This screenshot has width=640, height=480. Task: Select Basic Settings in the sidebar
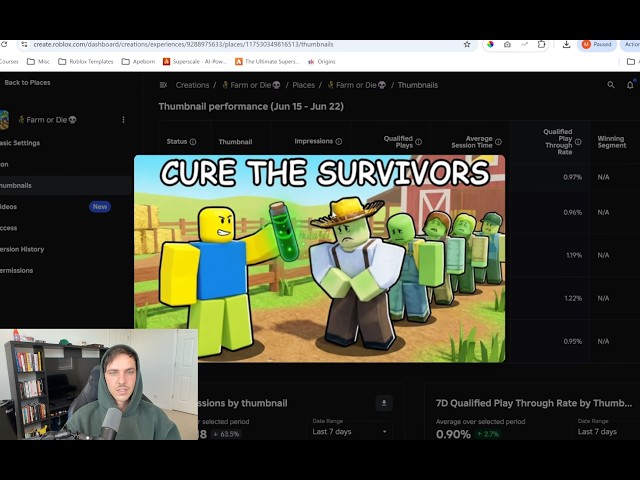click(x=20, y=143)
